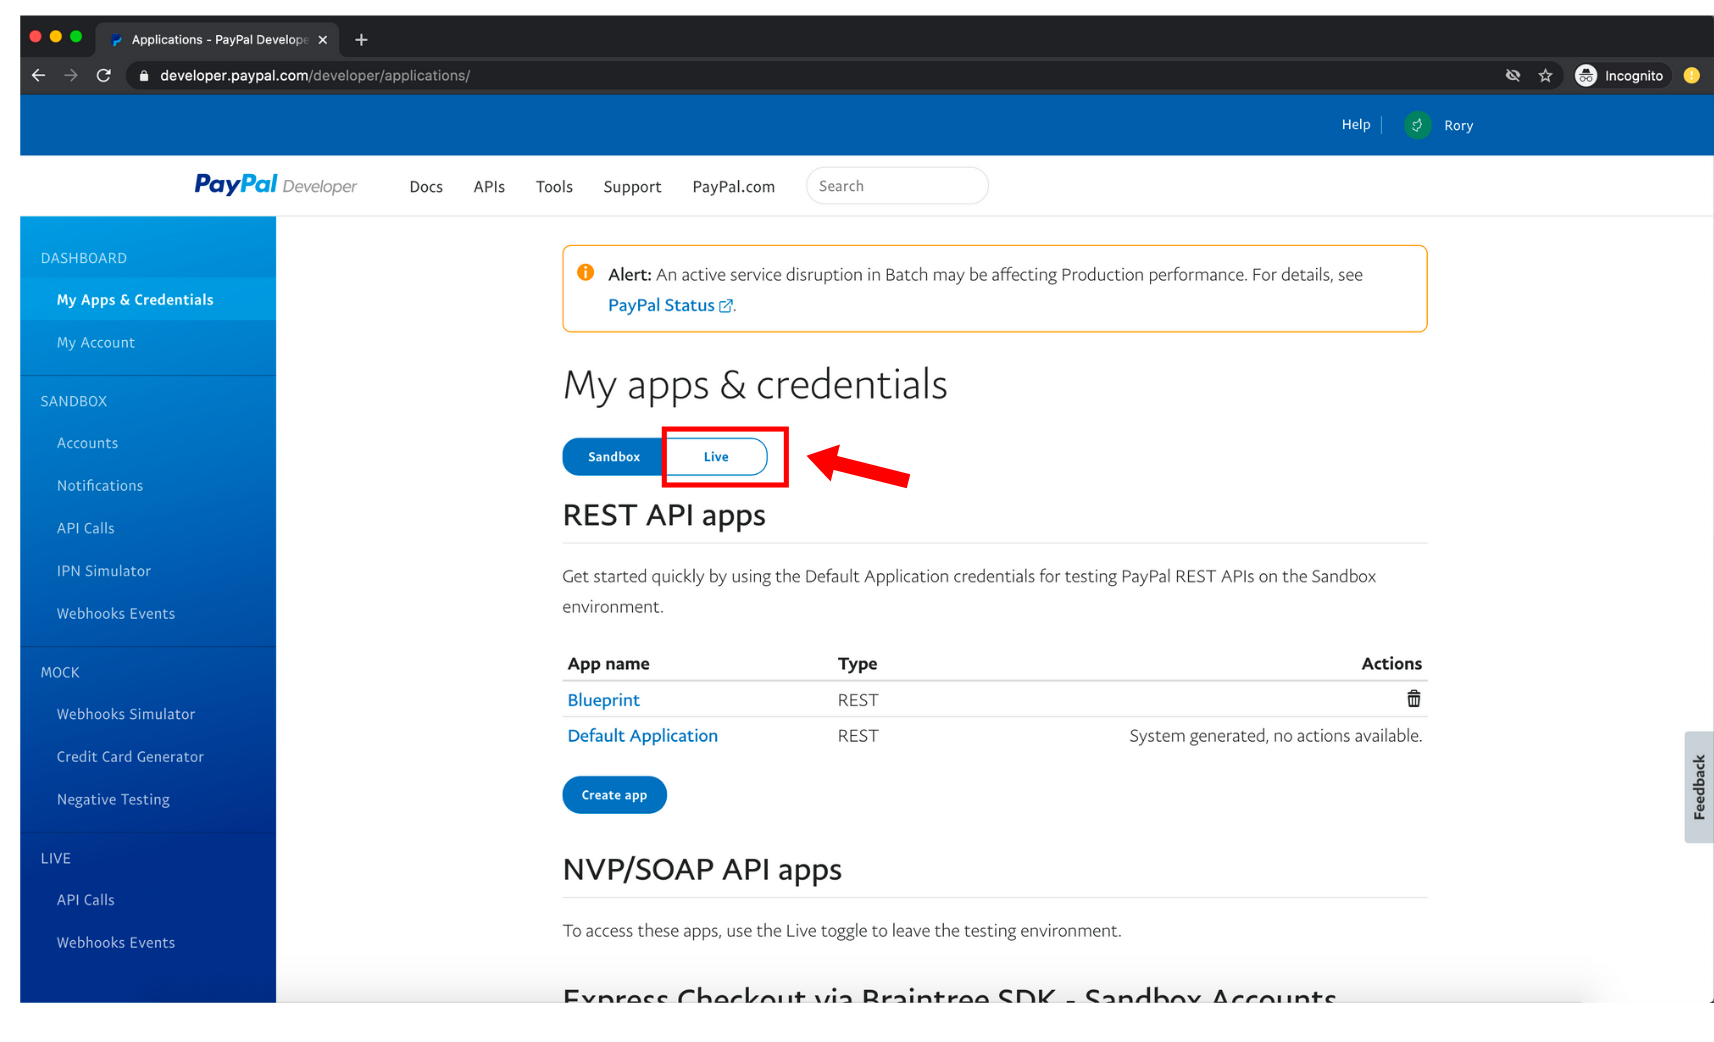Click the orange alert info icon

click(x=586, y=273)
